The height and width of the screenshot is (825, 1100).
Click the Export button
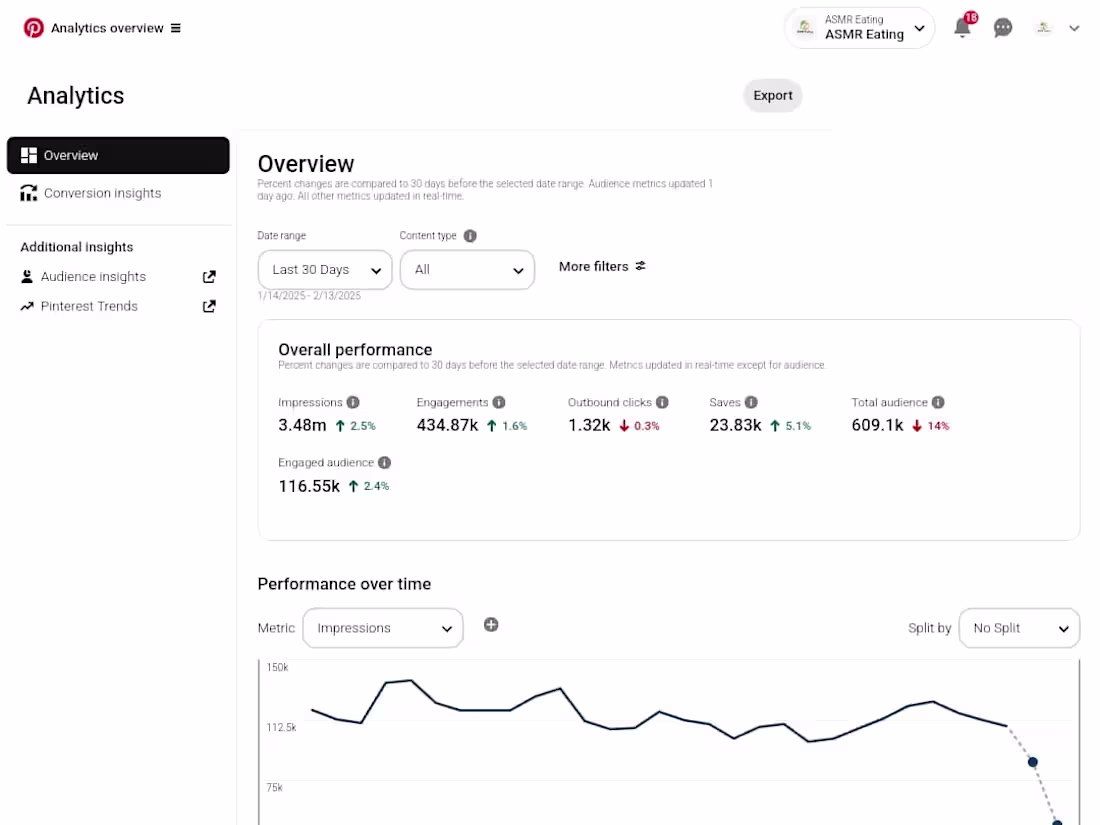pos(772,95)
